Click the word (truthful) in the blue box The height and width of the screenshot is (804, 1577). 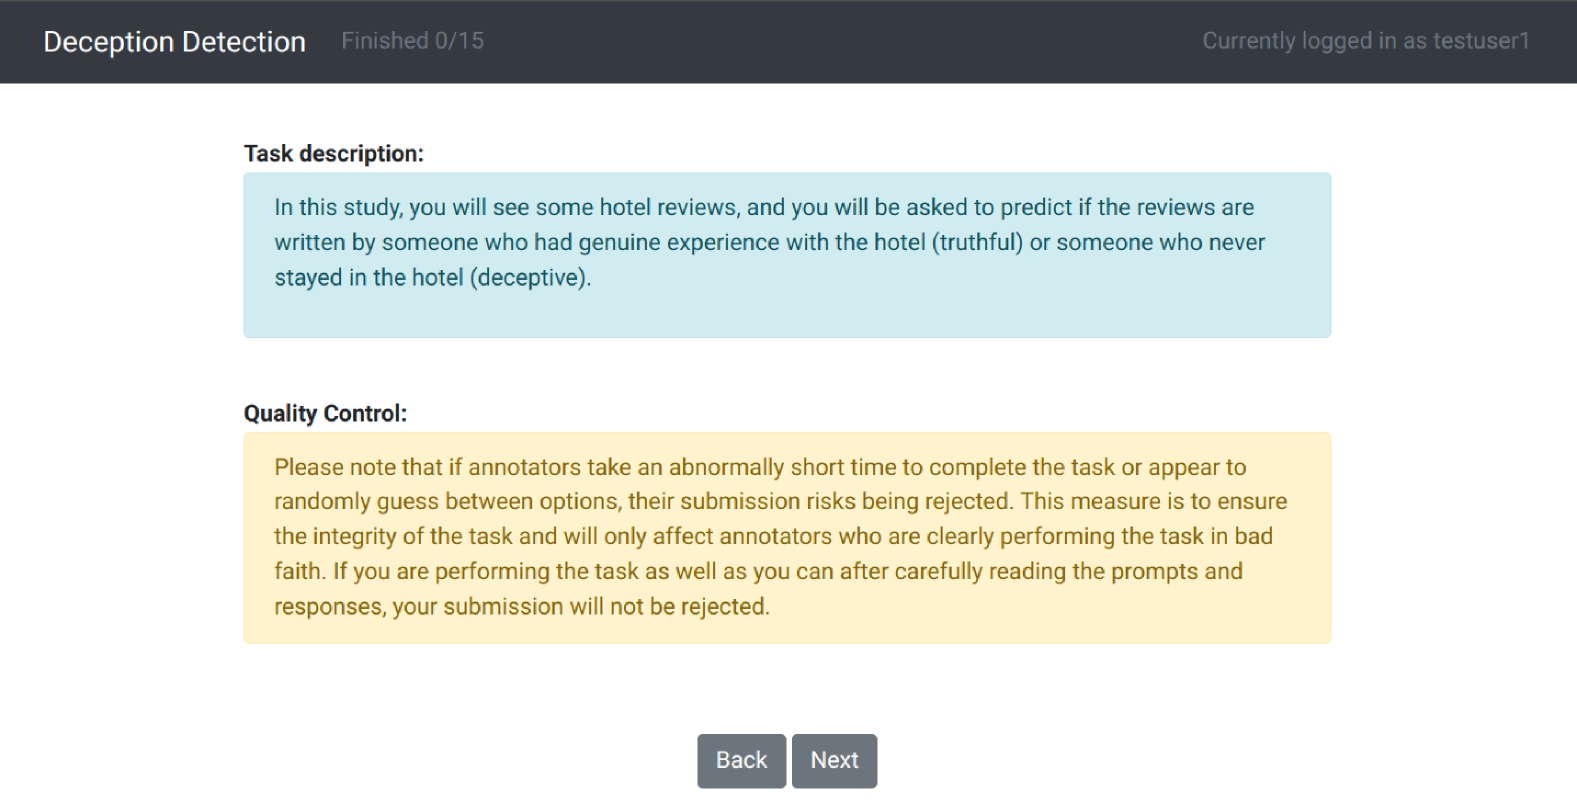tap(977, 243)
